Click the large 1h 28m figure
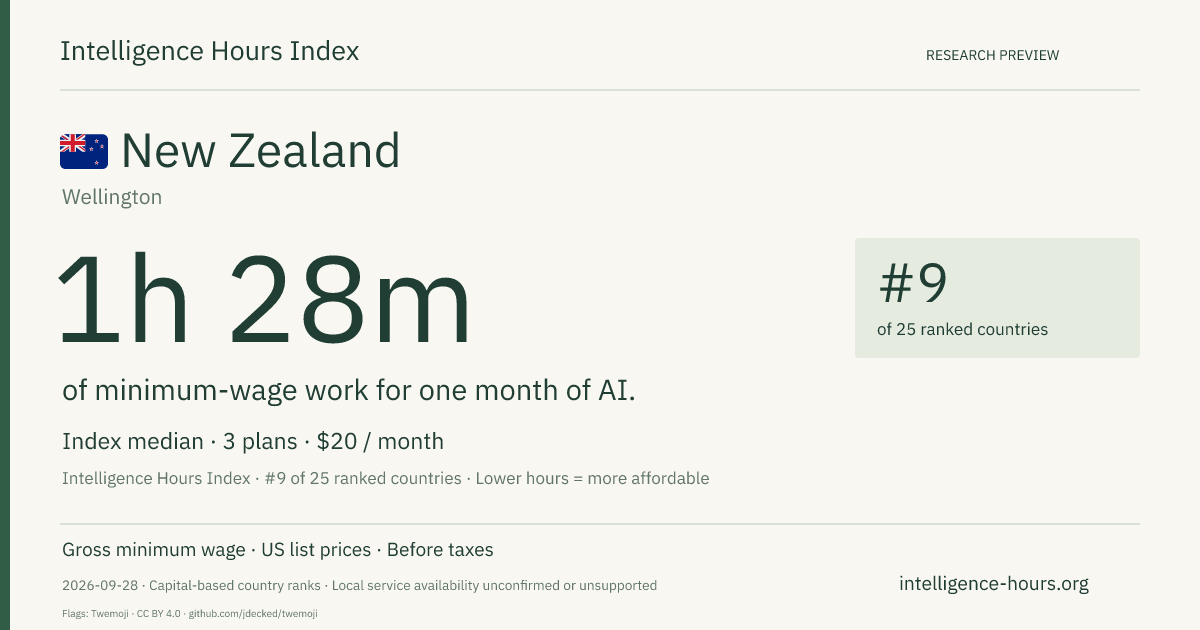1200x630 pixels. 264,301
